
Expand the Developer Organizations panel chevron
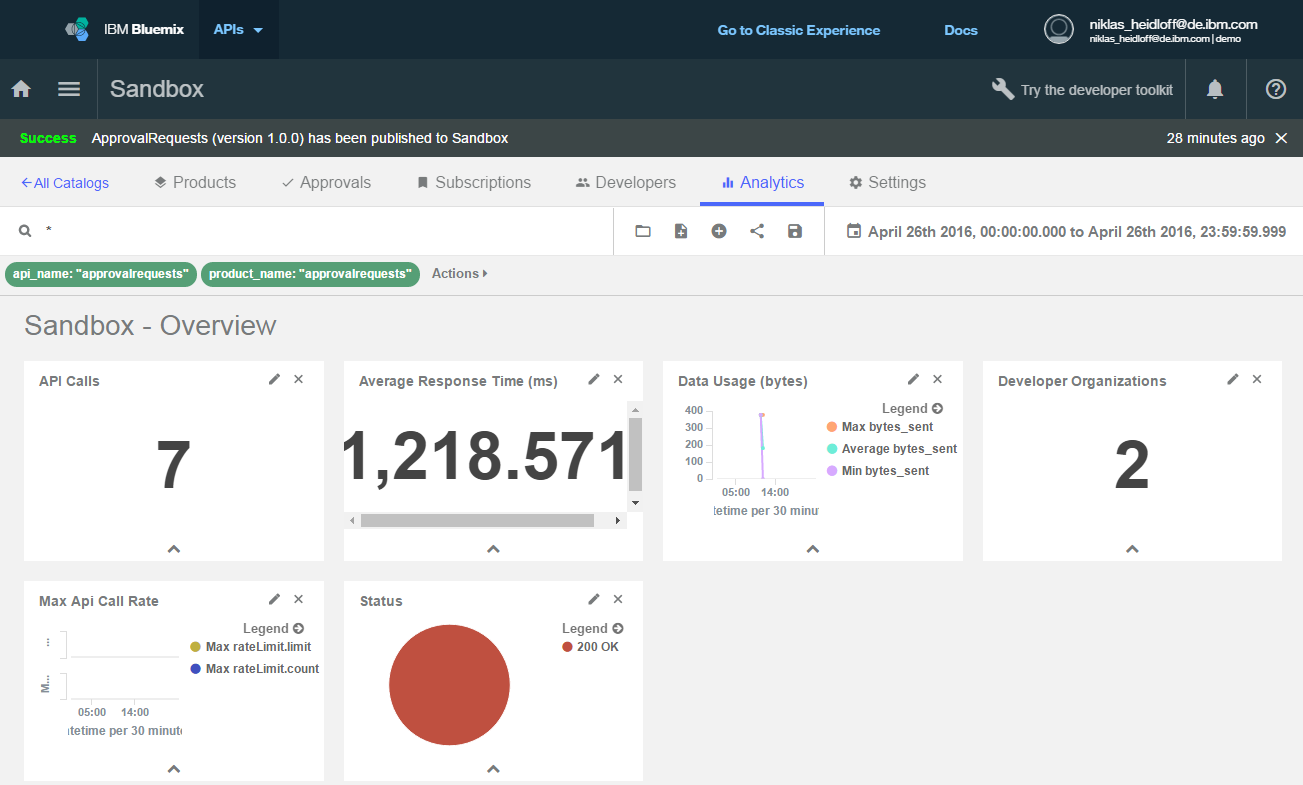1132,549
